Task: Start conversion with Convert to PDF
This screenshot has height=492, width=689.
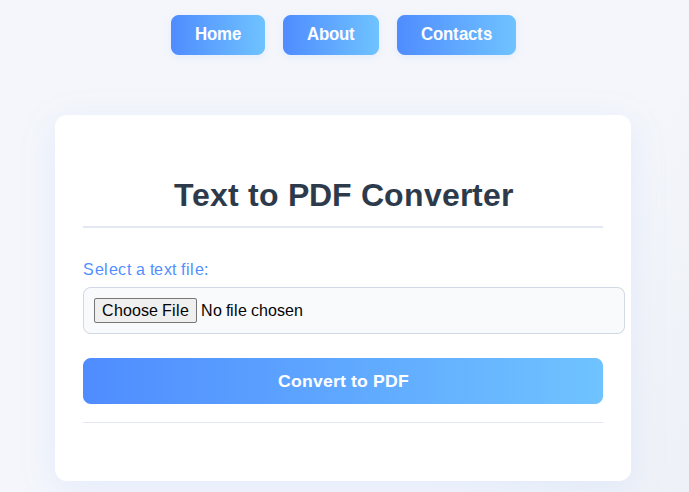Action: coord(343,381)
